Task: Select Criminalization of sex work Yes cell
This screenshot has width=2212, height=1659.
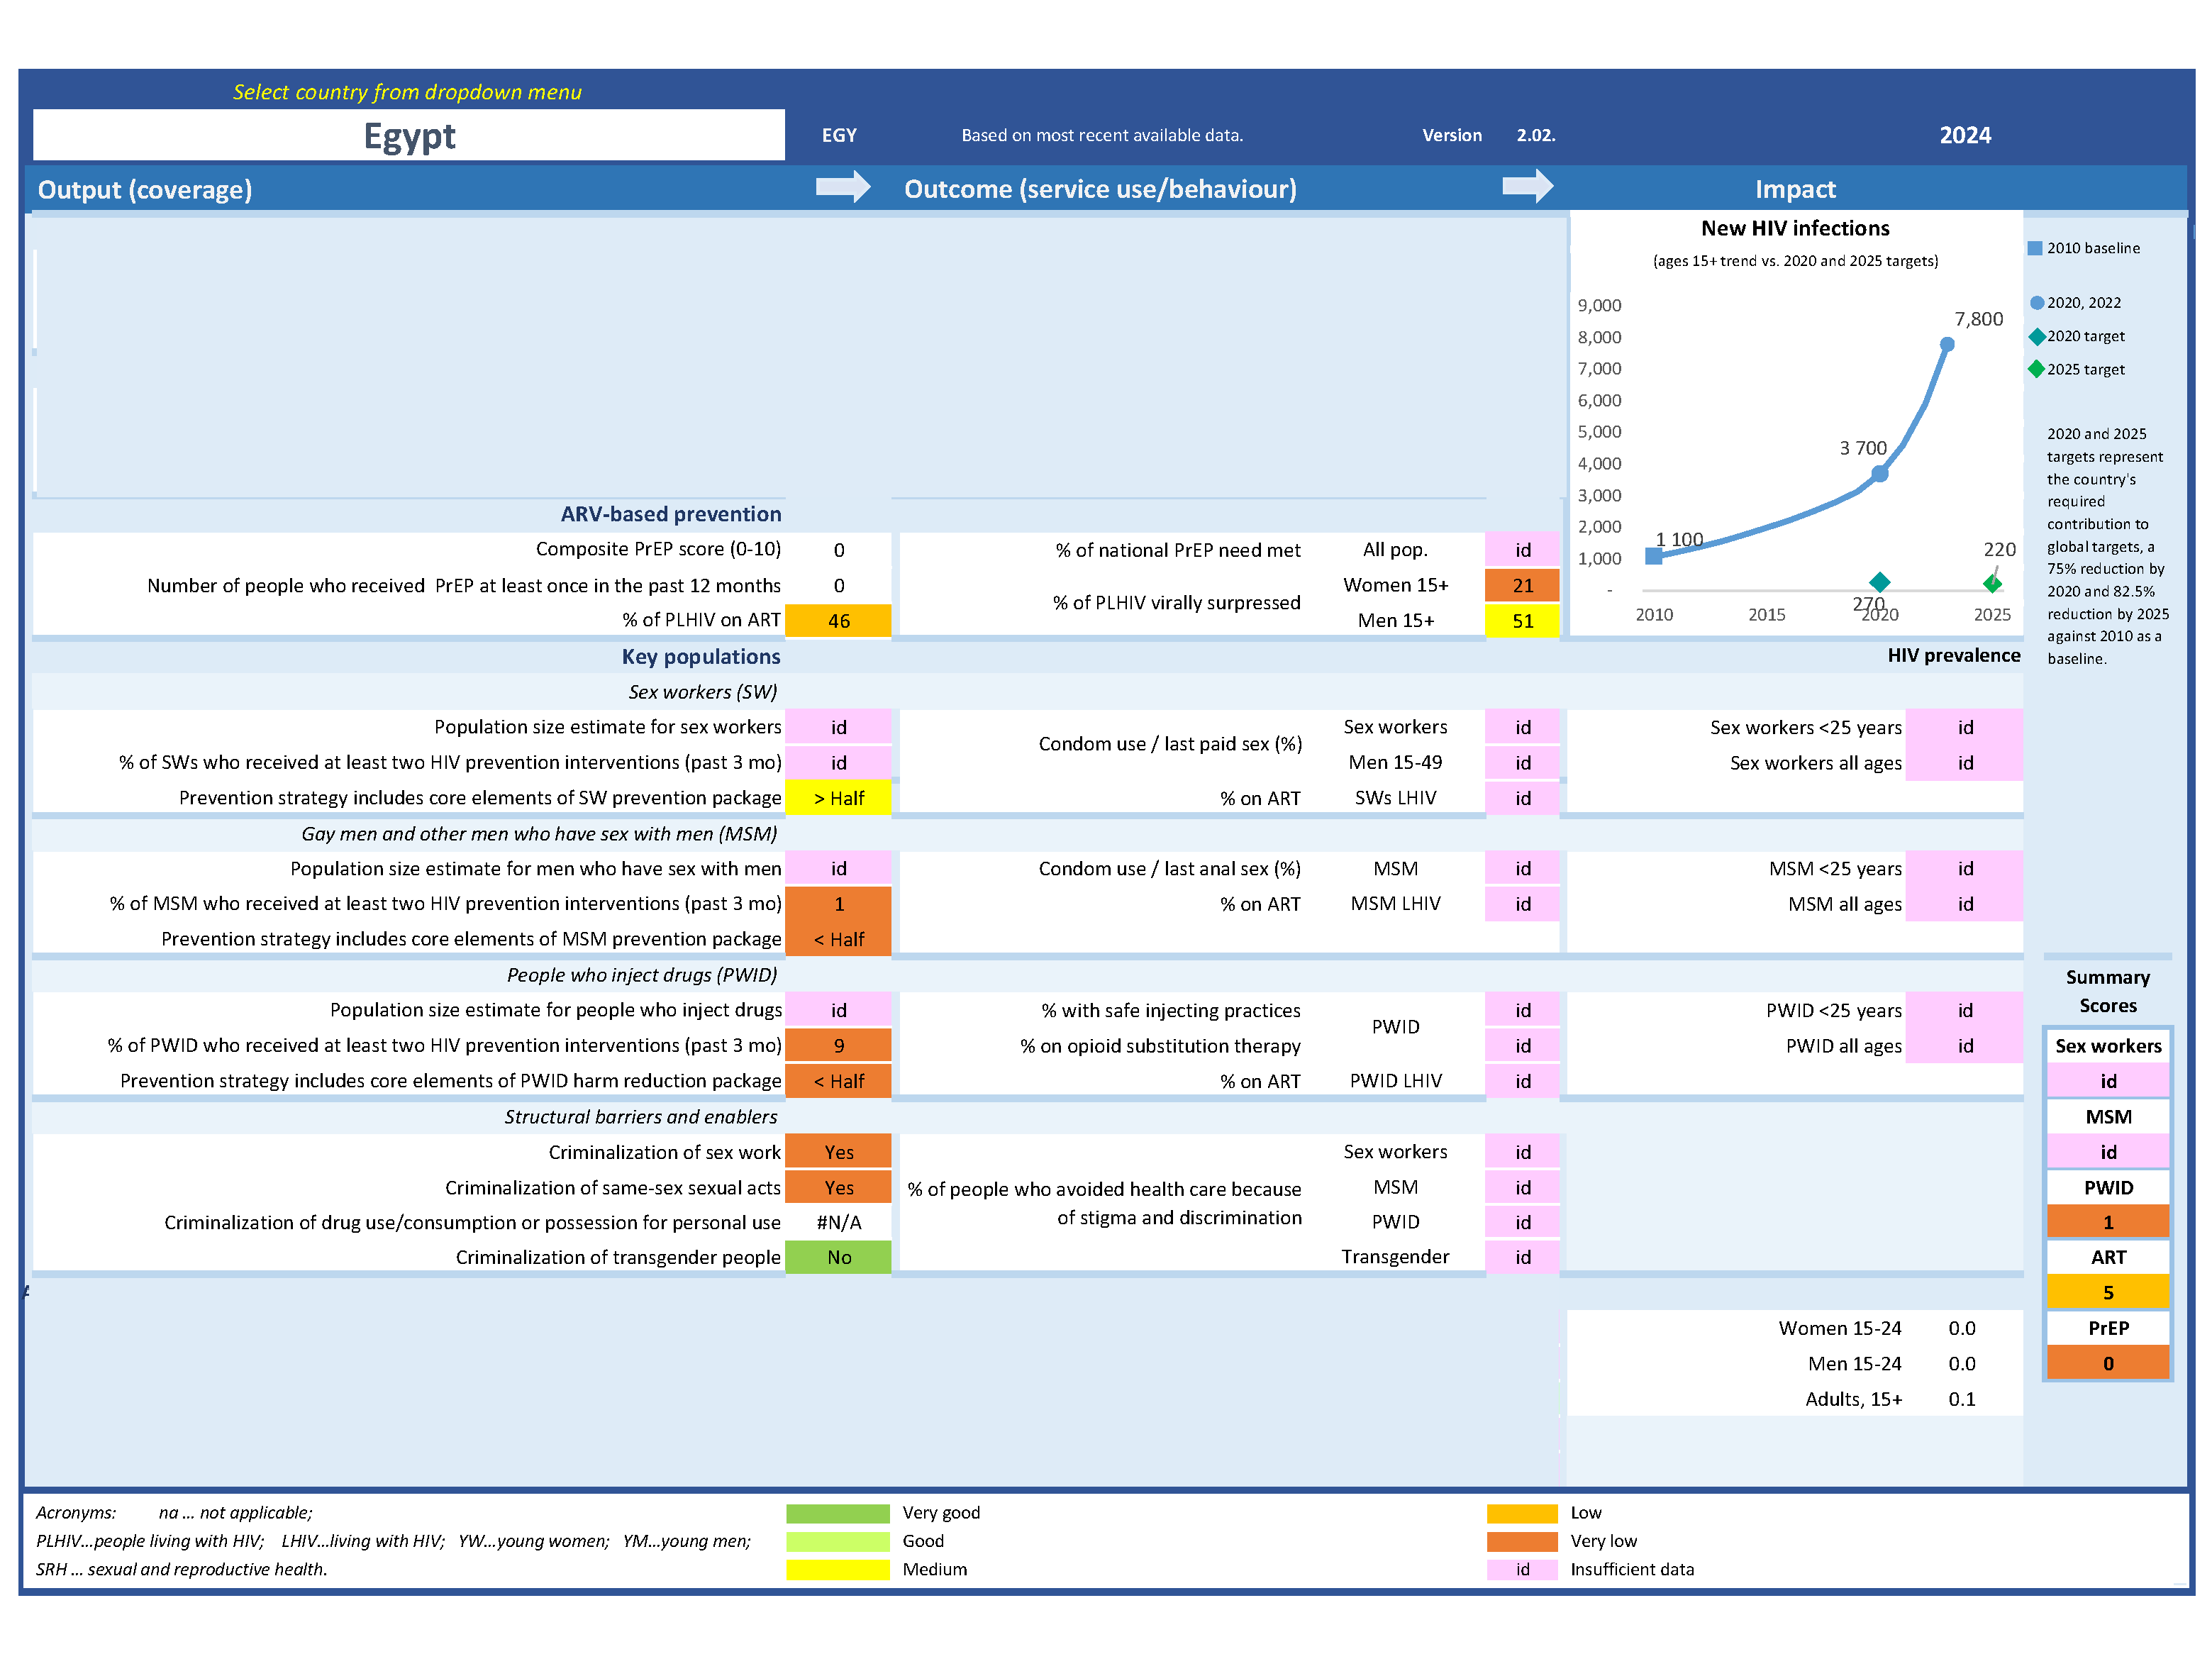Action: coord(838,1152)
